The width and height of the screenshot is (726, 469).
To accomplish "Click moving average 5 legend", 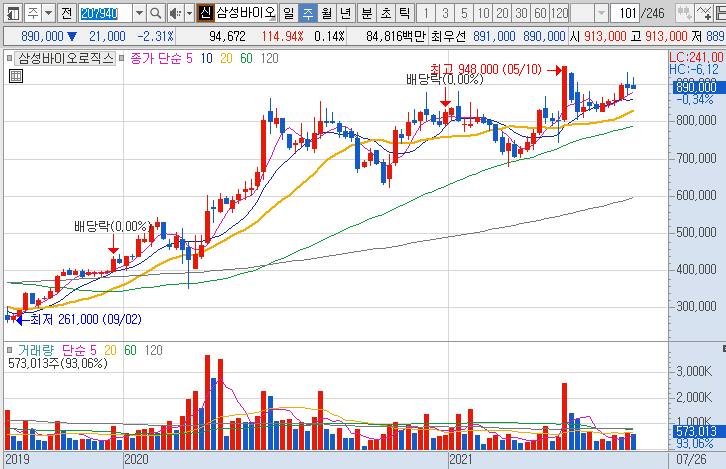I will 189,58.
